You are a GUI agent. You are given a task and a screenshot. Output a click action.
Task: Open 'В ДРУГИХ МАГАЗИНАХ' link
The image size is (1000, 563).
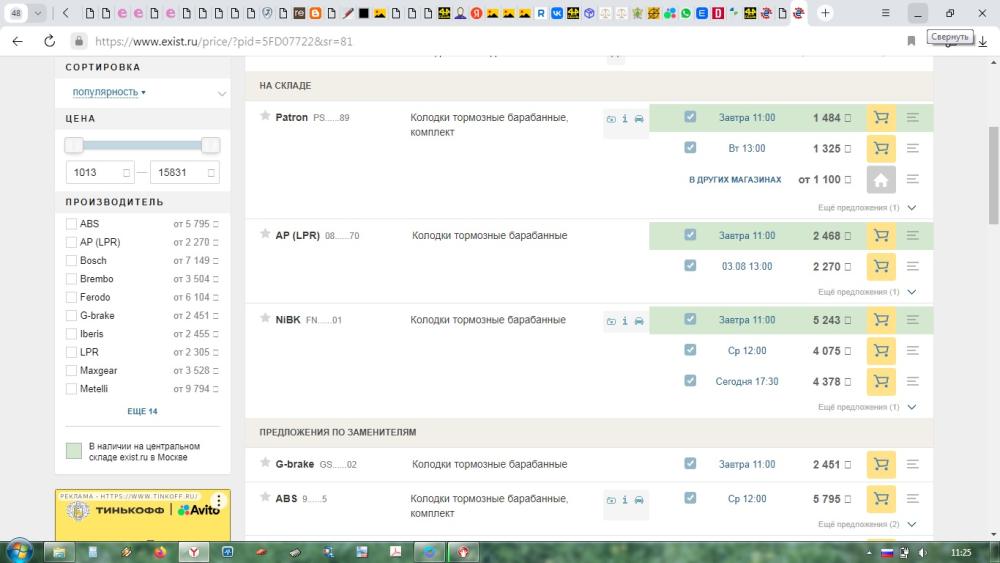[735, 180]
